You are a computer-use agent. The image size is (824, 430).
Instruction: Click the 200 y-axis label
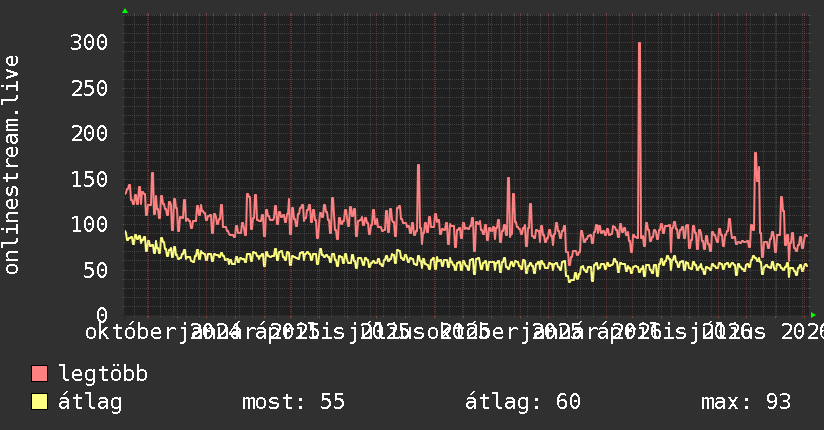89,134
